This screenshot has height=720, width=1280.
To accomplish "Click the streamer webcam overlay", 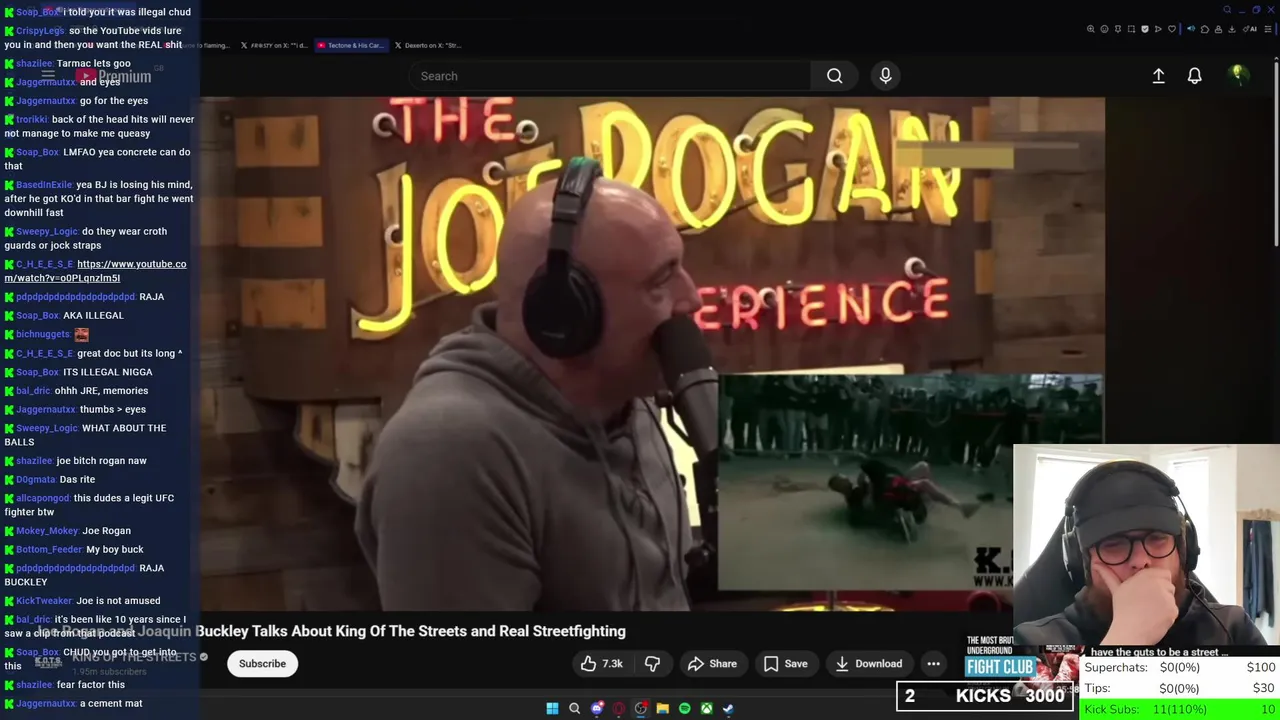I will tap(1146, 545).
